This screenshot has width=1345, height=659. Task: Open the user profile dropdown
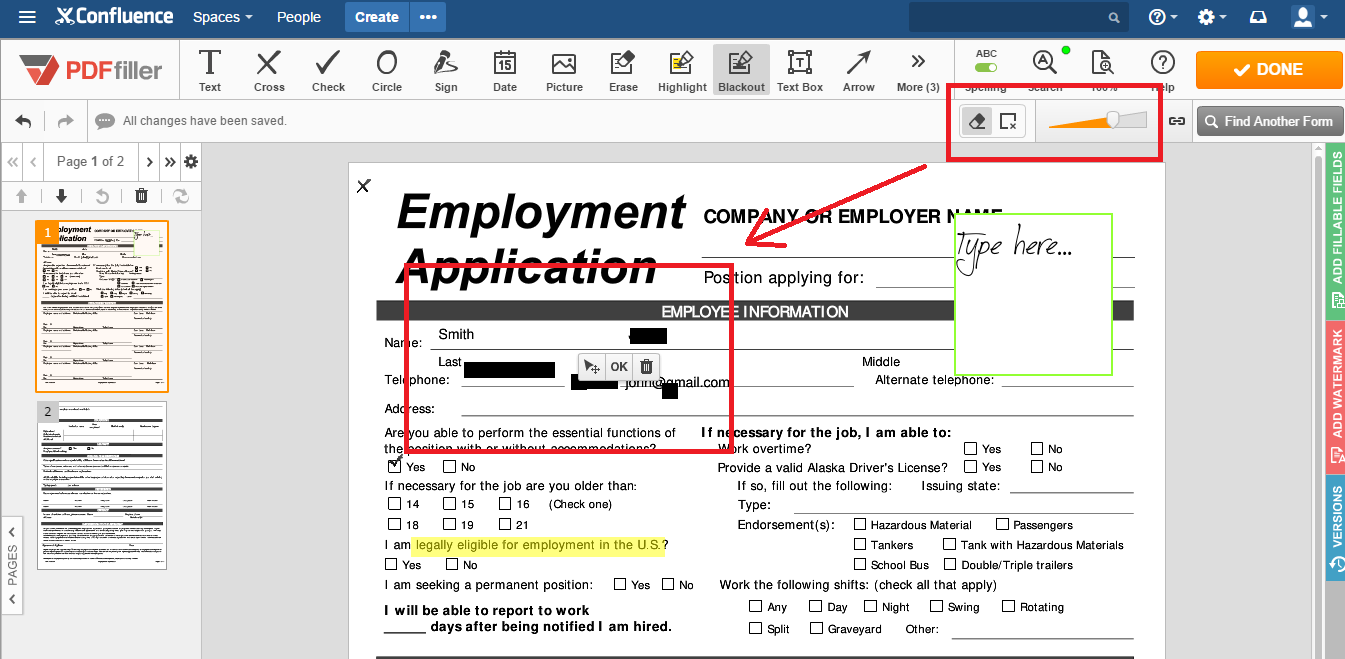click(x=1309, y=17)
